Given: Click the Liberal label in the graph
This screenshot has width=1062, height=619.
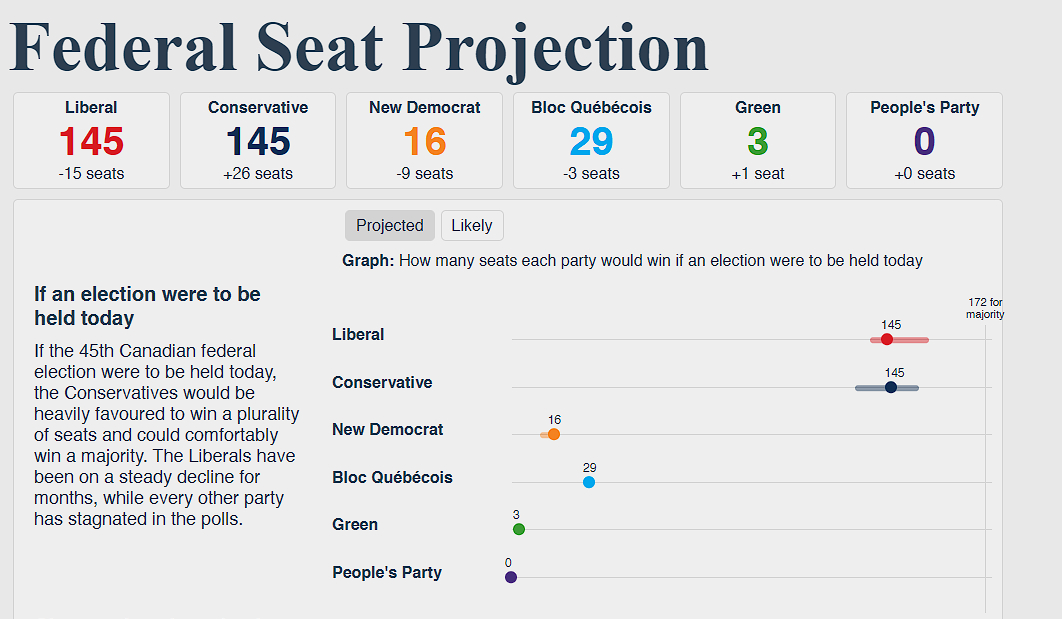Looking at the screenshot, I should (358, 335).
